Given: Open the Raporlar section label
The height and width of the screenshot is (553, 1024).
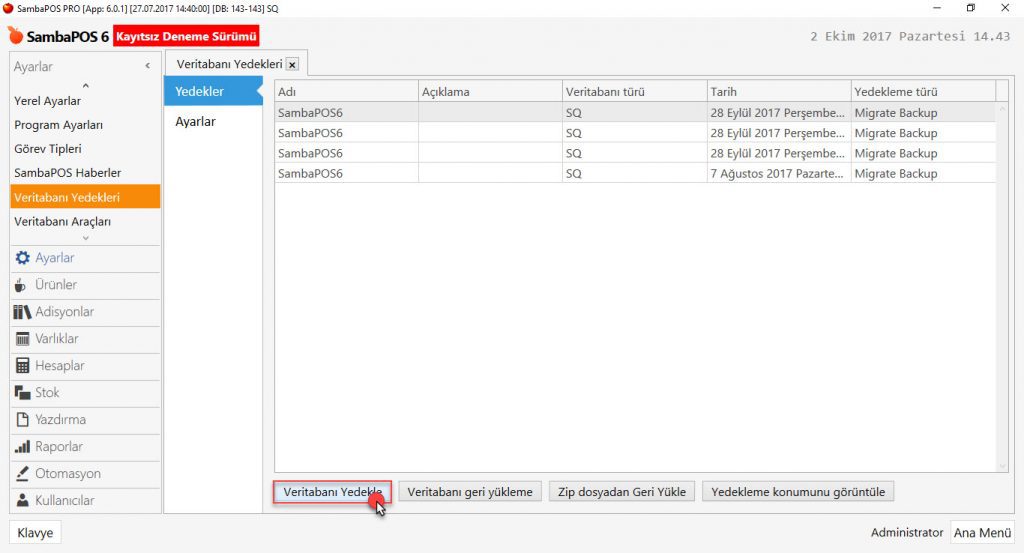Looking at the screenshot, I should [x=59, y=447].
